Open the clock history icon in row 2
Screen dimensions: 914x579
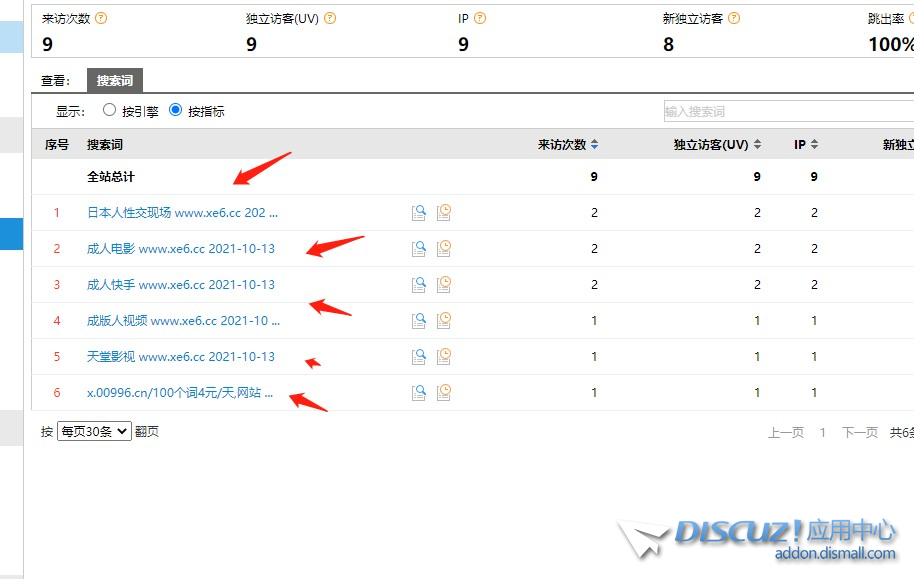[444, 248]
